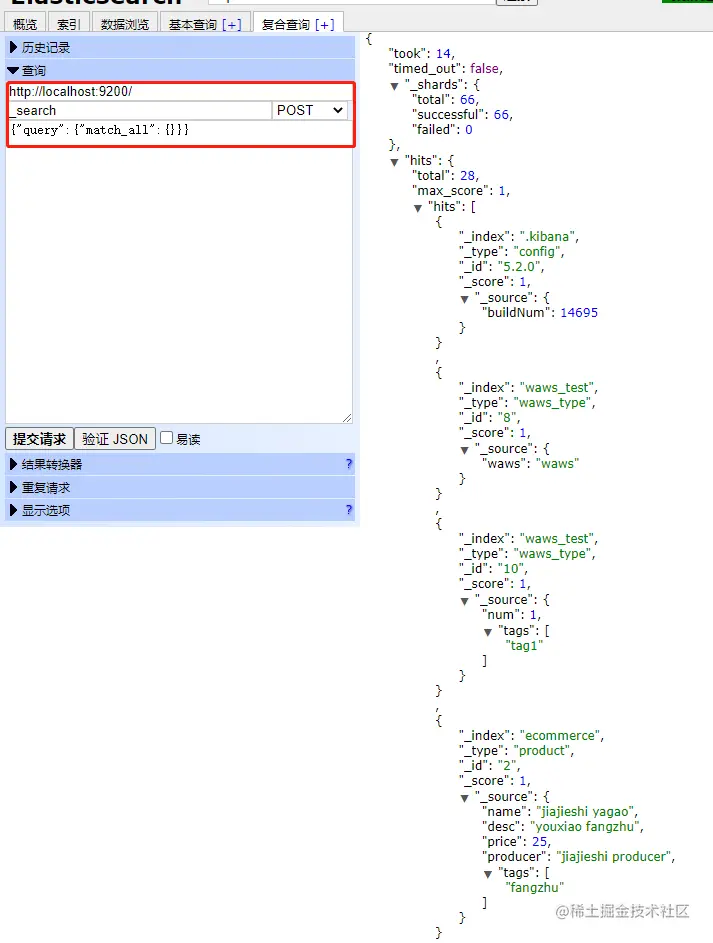Click the buildNum value 14695

579,312
